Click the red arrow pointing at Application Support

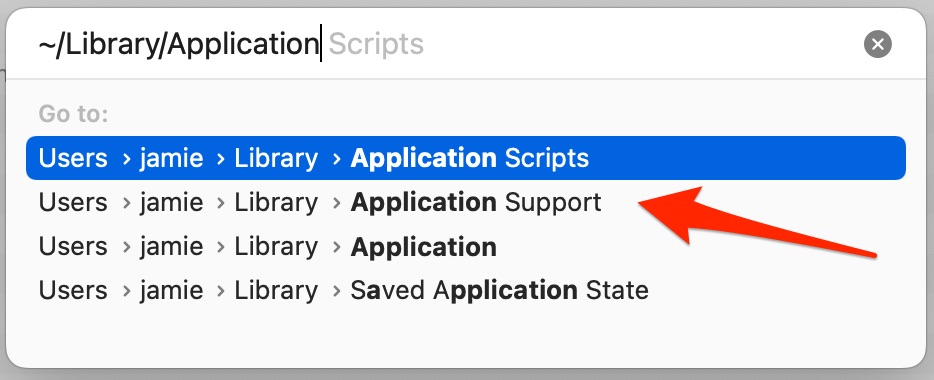[756, 223]
